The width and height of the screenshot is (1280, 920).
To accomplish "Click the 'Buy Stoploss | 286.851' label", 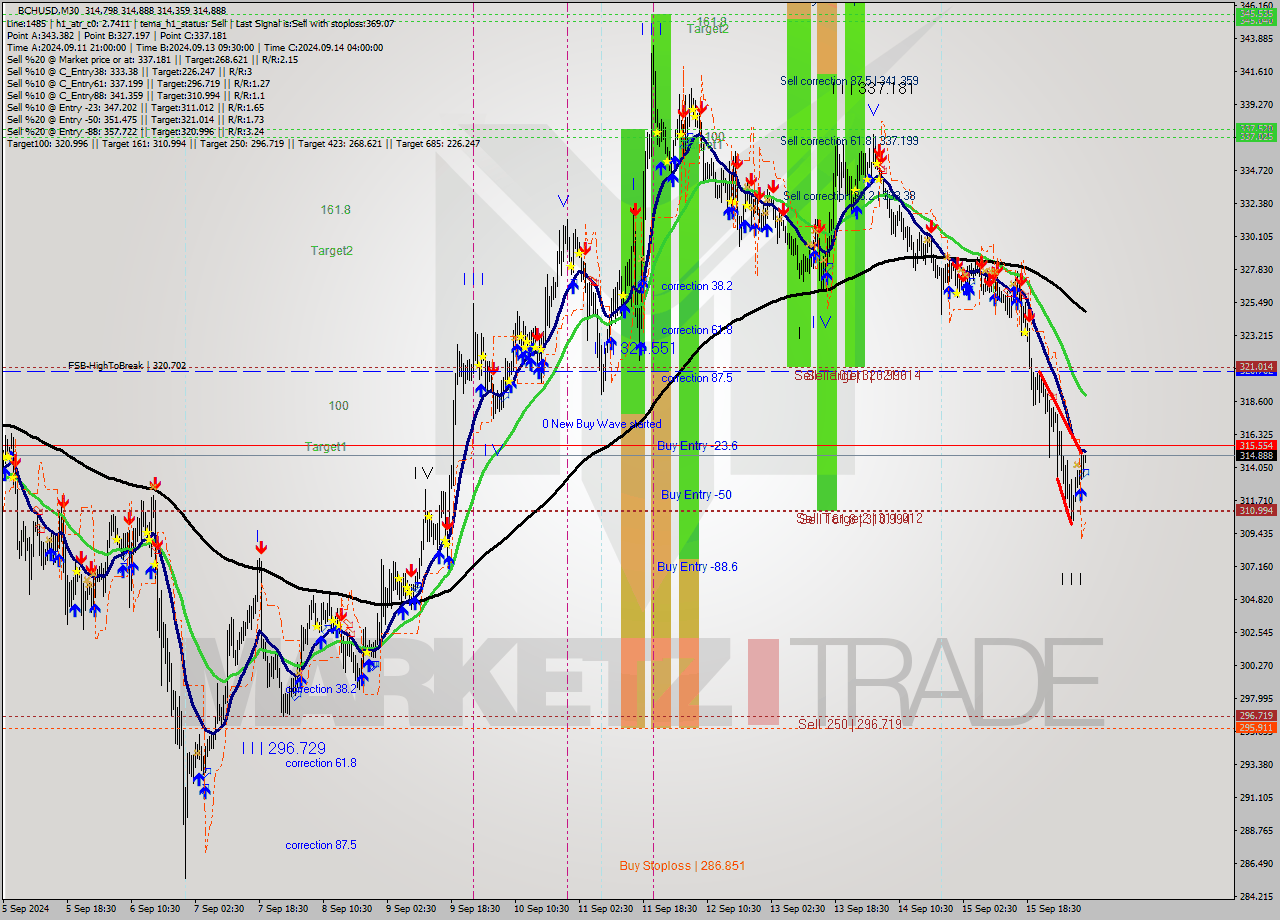I will (682, 866).
